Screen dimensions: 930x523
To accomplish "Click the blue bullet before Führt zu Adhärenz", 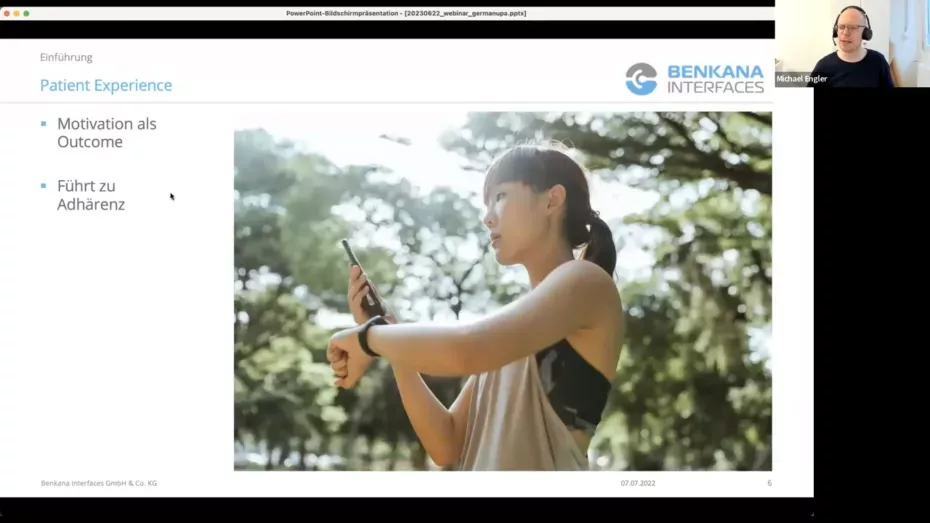I will (x=43, y=186).
